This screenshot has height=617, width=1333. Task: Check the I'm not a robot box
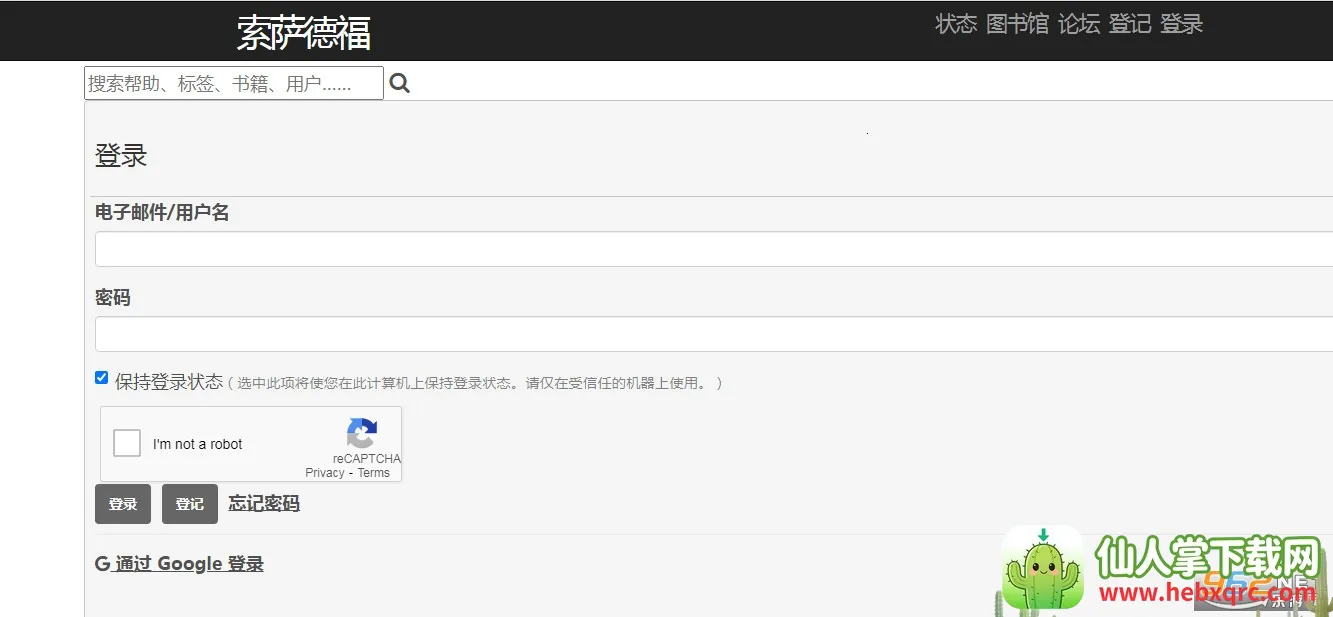(127, 443)
